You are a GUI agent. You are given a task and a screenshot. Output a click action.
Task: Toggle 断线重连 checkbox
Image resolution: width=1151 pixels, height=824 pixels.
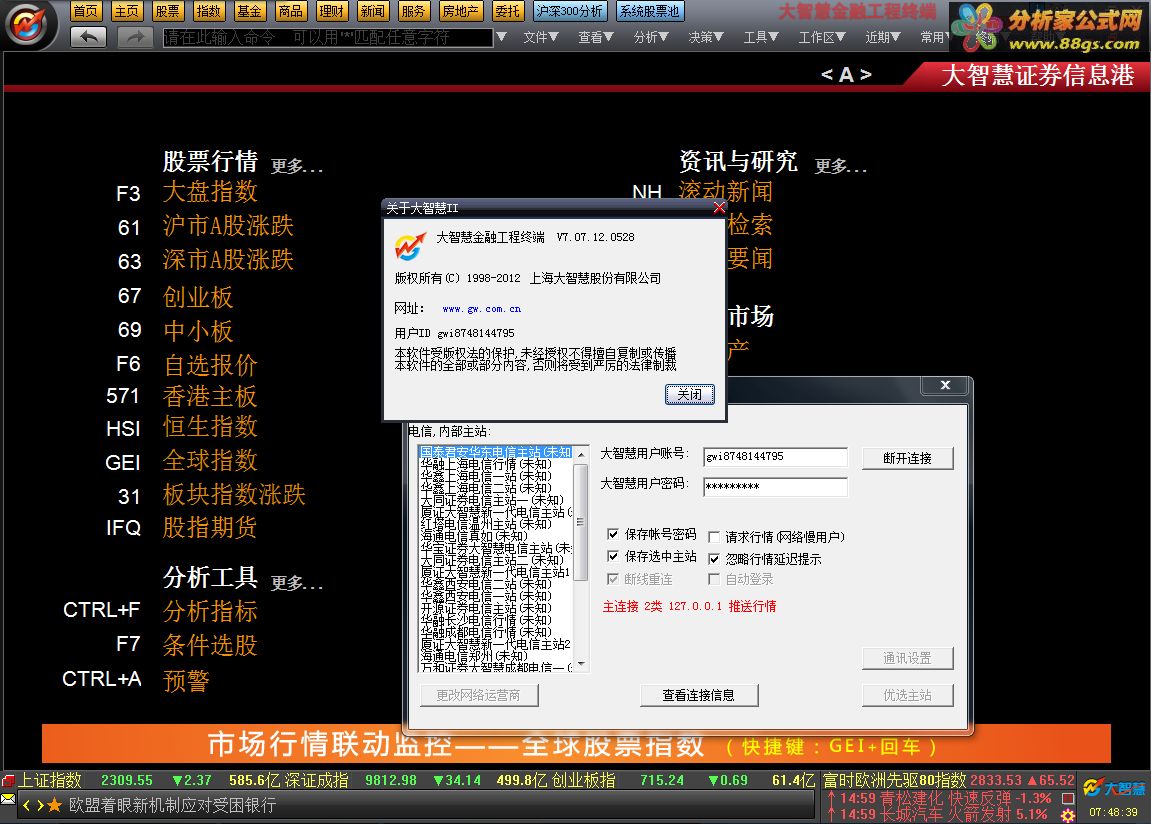pos(613,579)
